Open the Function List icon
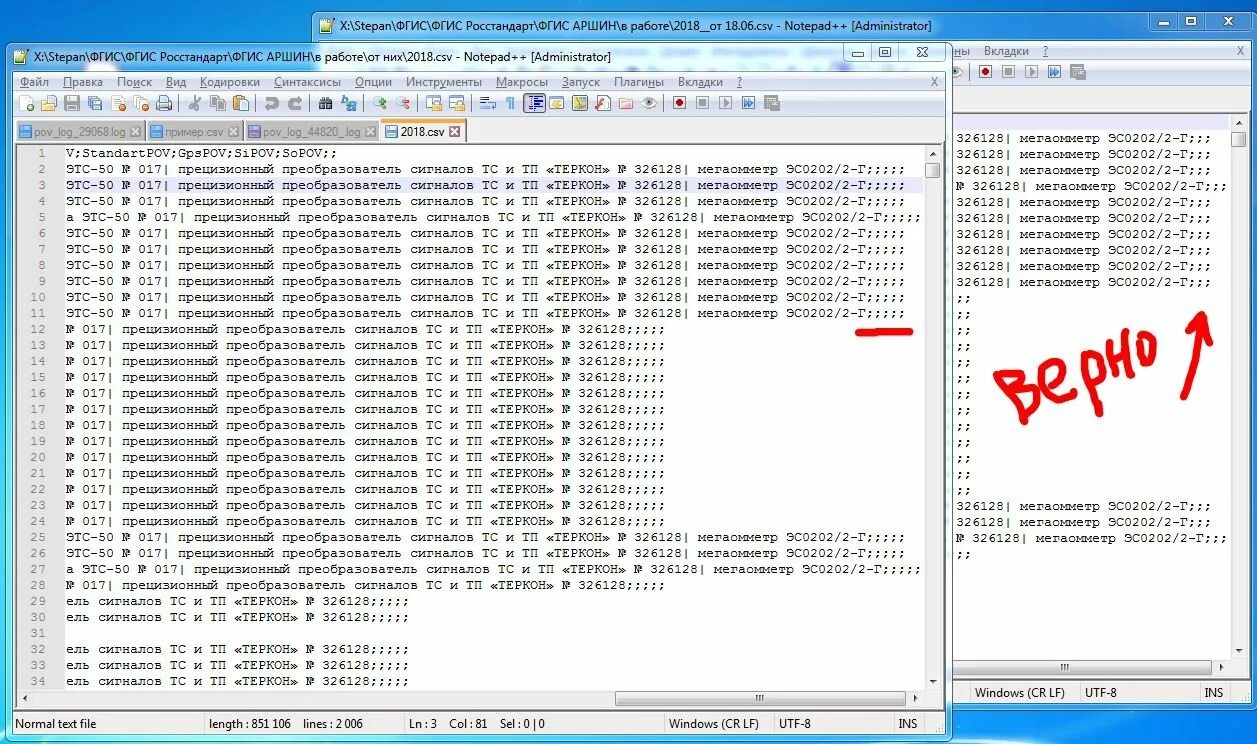 tap(603, 103)
